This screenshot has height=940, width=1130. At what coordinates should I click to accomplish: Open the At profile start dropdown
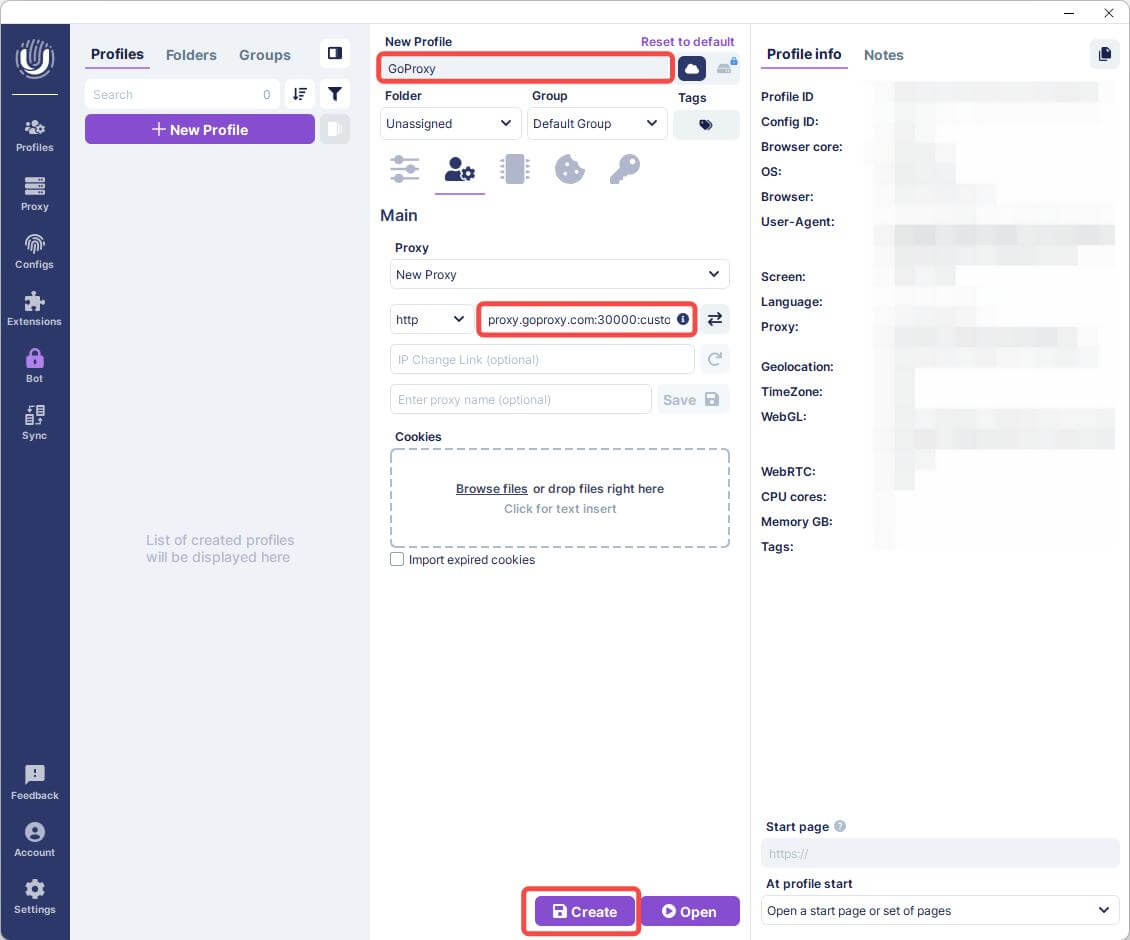click(x=939, y=910)
